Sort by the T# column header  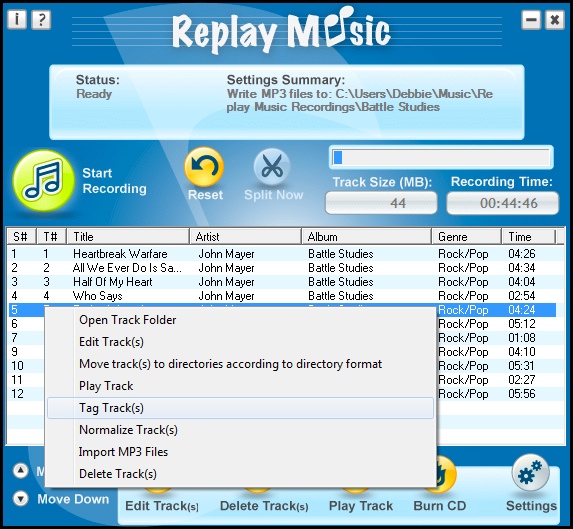[52, 237]
